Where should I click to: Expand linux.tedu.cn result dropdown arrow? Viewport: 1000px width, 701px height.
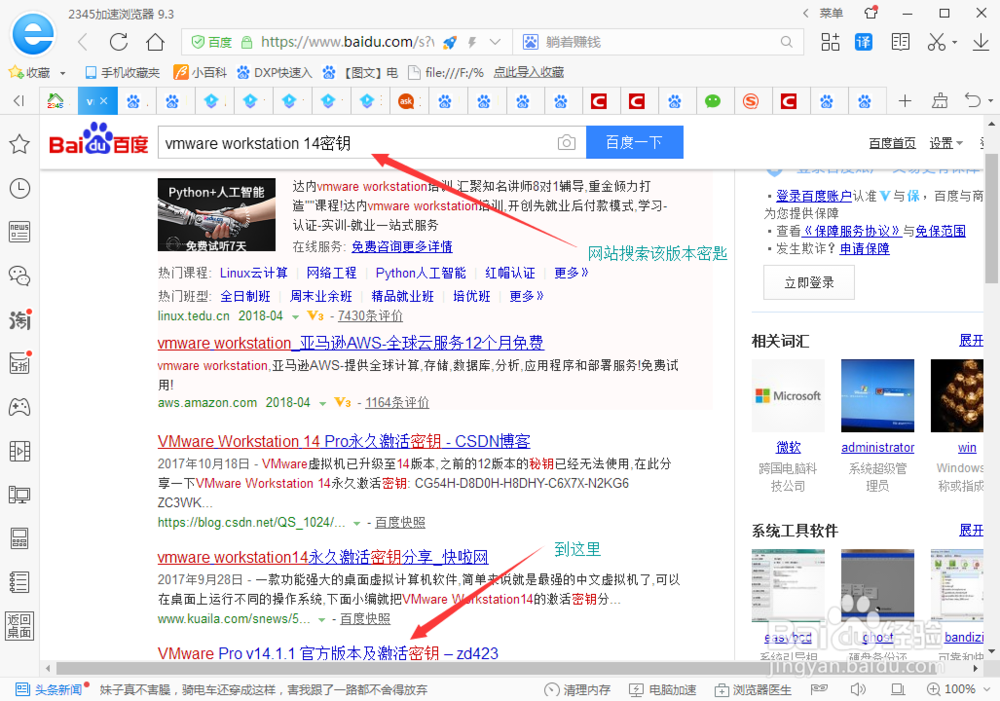pyautogui.click(x=295, y=317)
